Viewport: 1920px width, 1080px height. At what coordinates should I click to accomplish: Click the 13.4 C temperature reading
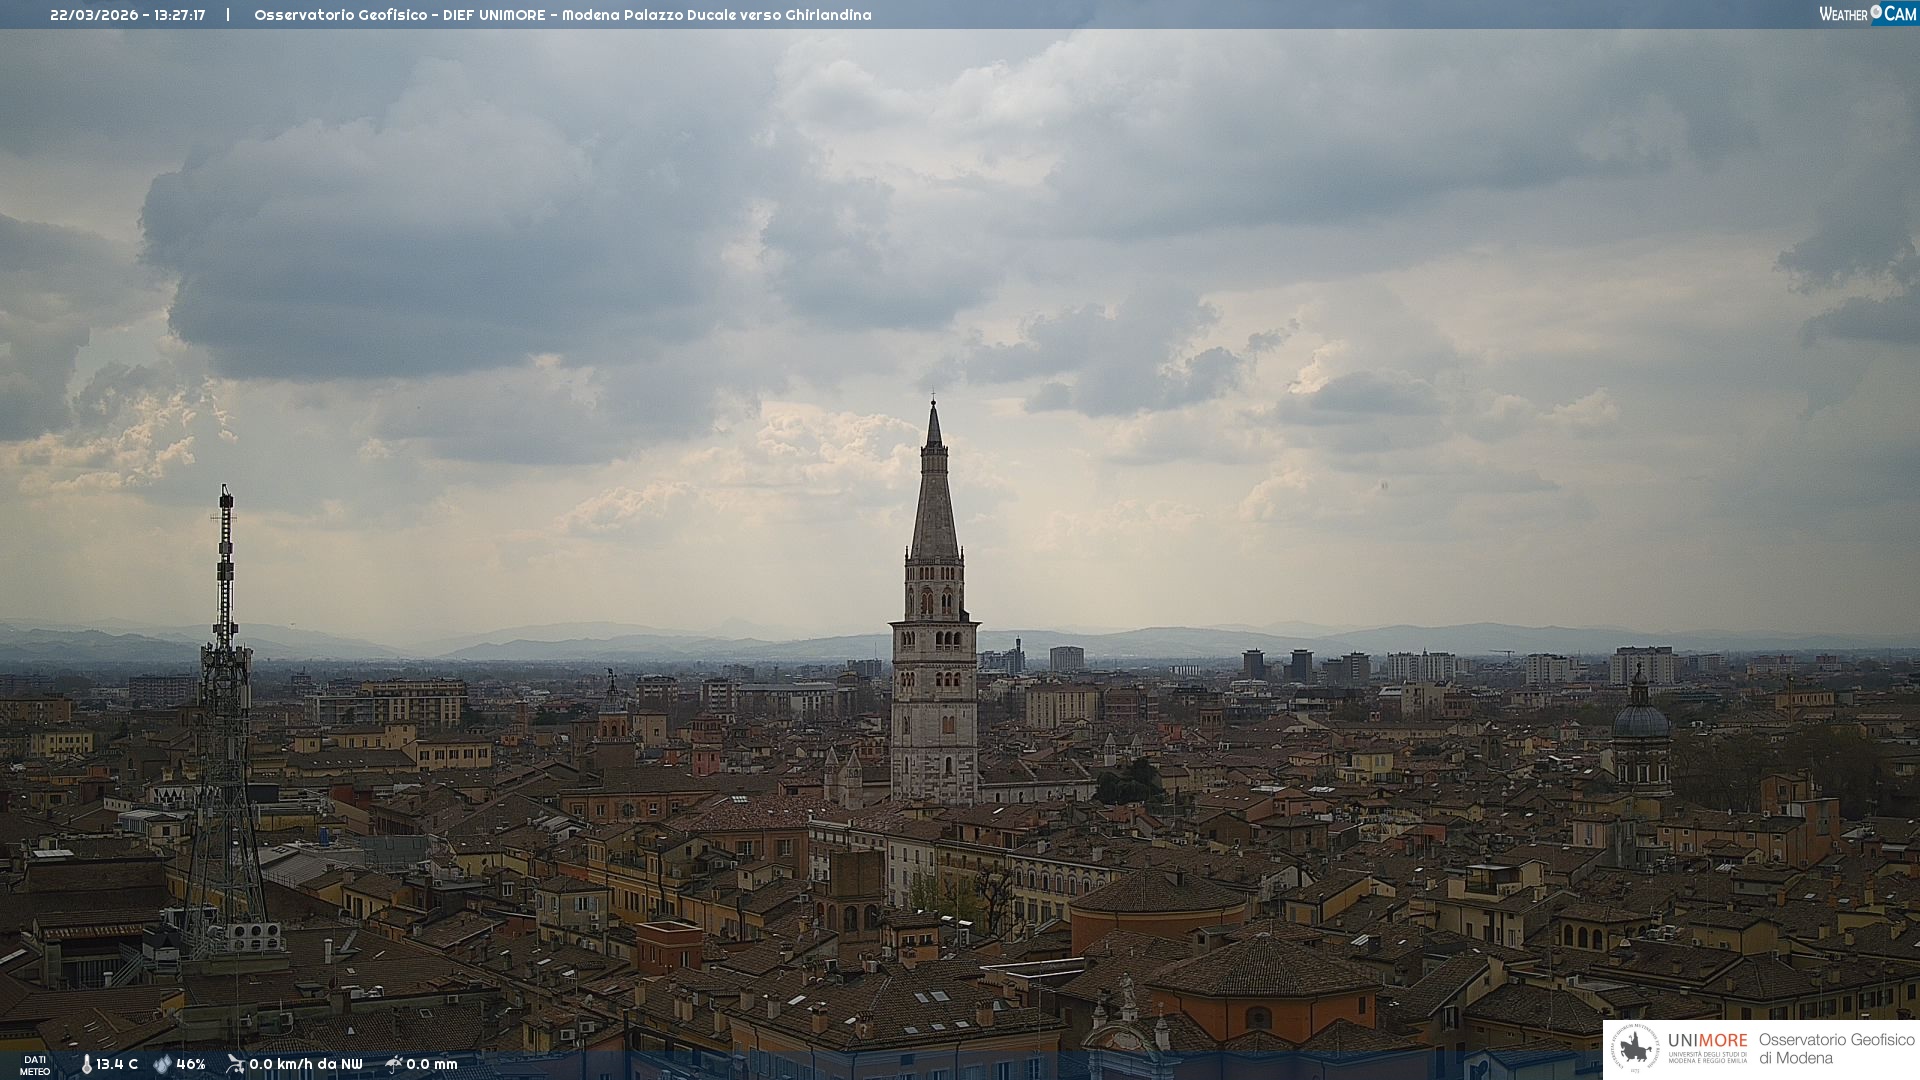pyautogui.click(x=117, y=1064)
